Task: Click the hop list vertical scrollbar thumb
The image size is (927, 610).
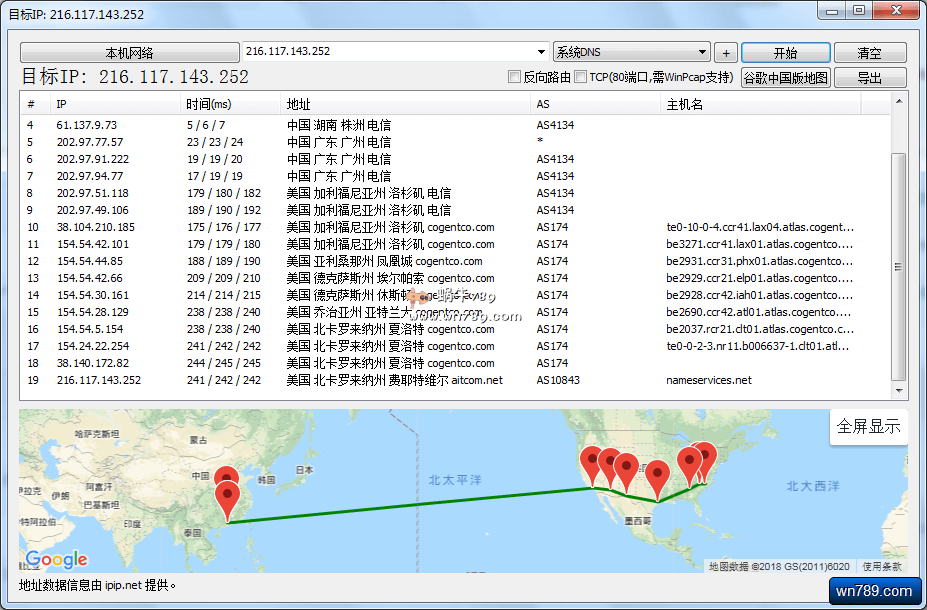Action: pos(899,267)
